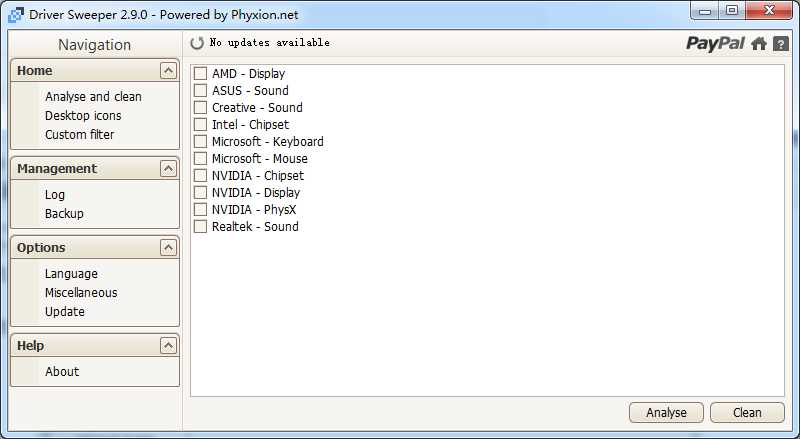Open Analyse and clean page
Screen dimensions: 800x439
pyautogui.click(x=93, y=97)
